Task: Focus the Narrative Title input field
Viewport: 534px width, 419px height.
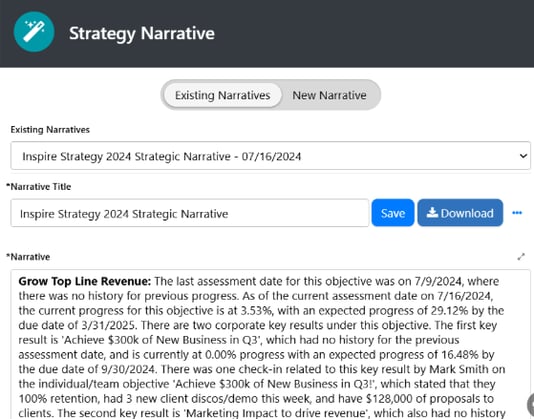Action: tap(190, 213)
